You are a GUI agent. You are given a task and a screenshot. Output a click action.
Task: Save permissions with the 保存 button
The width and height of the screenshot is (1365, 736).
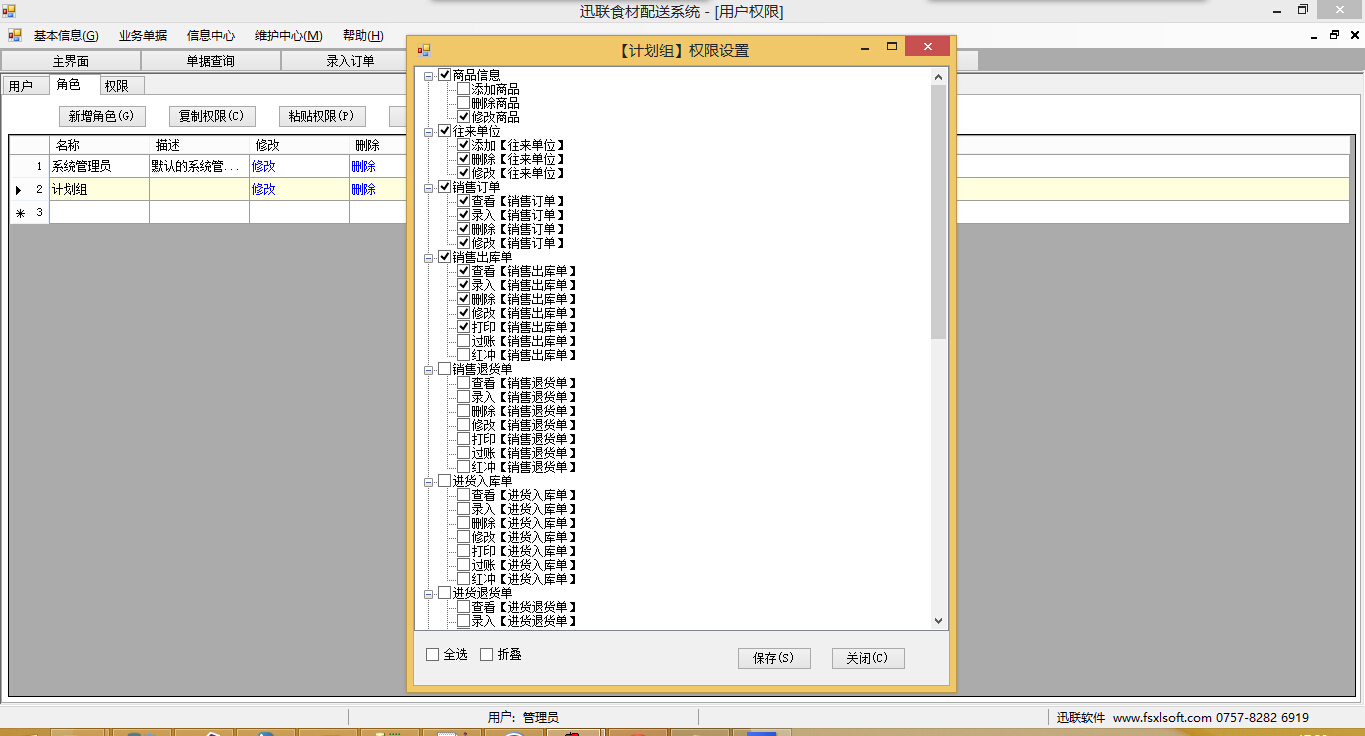point(774,658)
